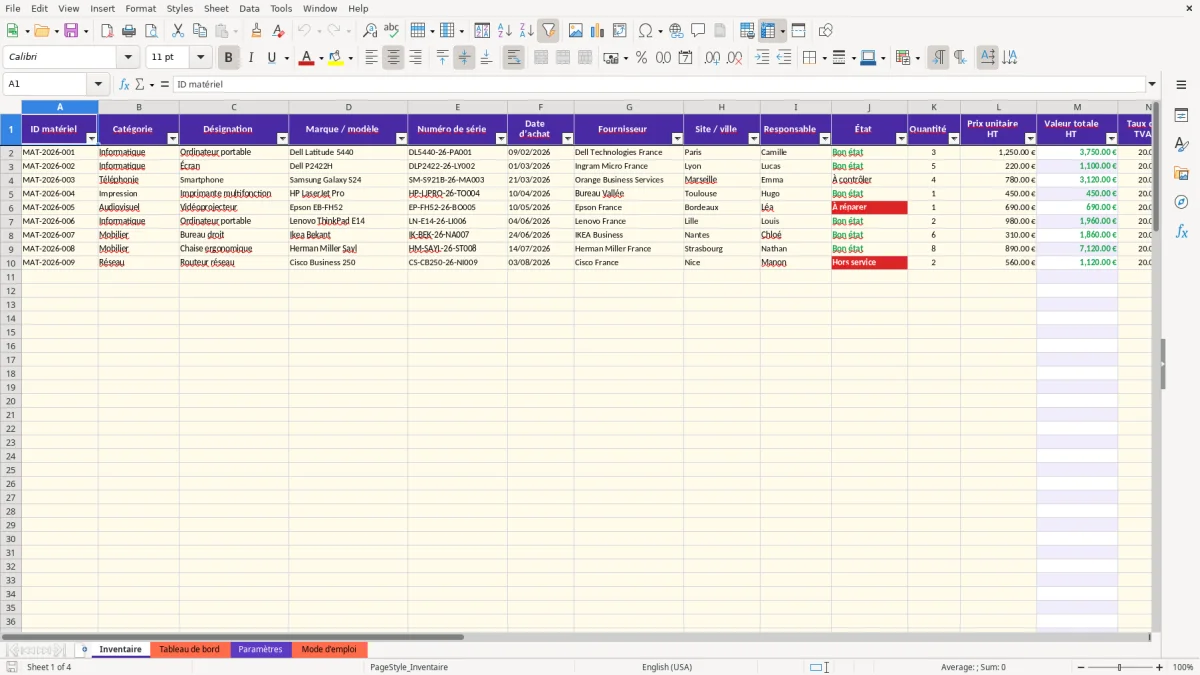This screenshot has width=1200, height=675.
Task: Click the Zoom In plus button
Action: (x=1160, y=667)
